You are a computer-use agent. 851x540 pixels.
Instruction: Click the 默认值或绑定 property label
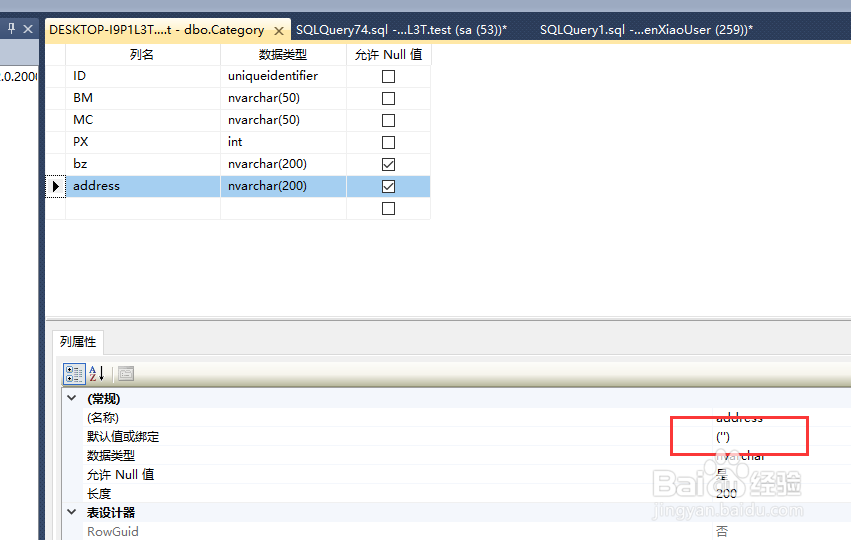point(123,436)
